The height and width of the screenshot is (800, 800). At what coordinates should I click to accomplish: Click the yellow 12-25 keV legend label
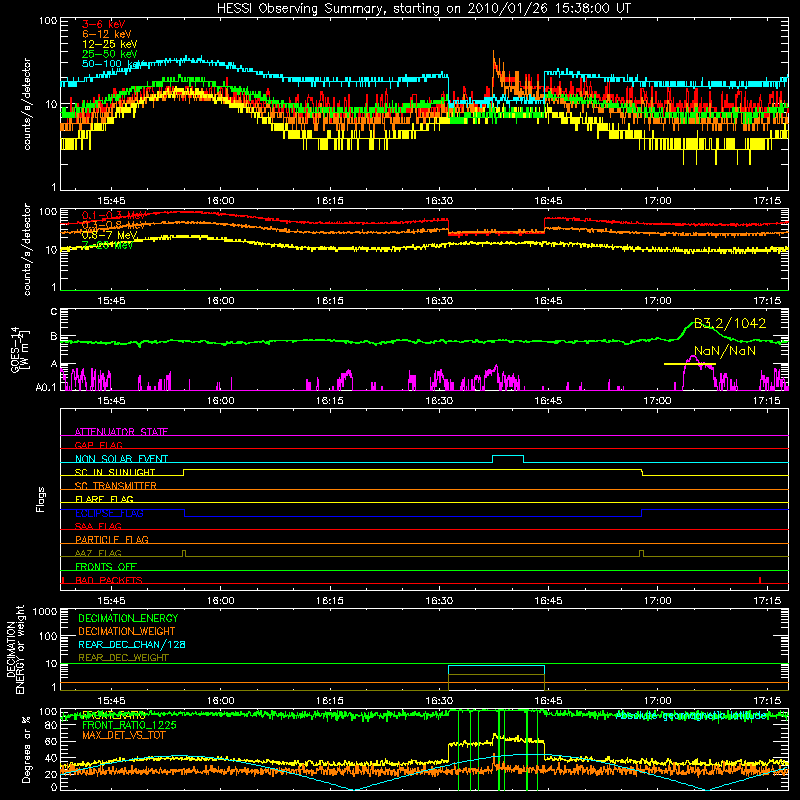pos(110,44)
